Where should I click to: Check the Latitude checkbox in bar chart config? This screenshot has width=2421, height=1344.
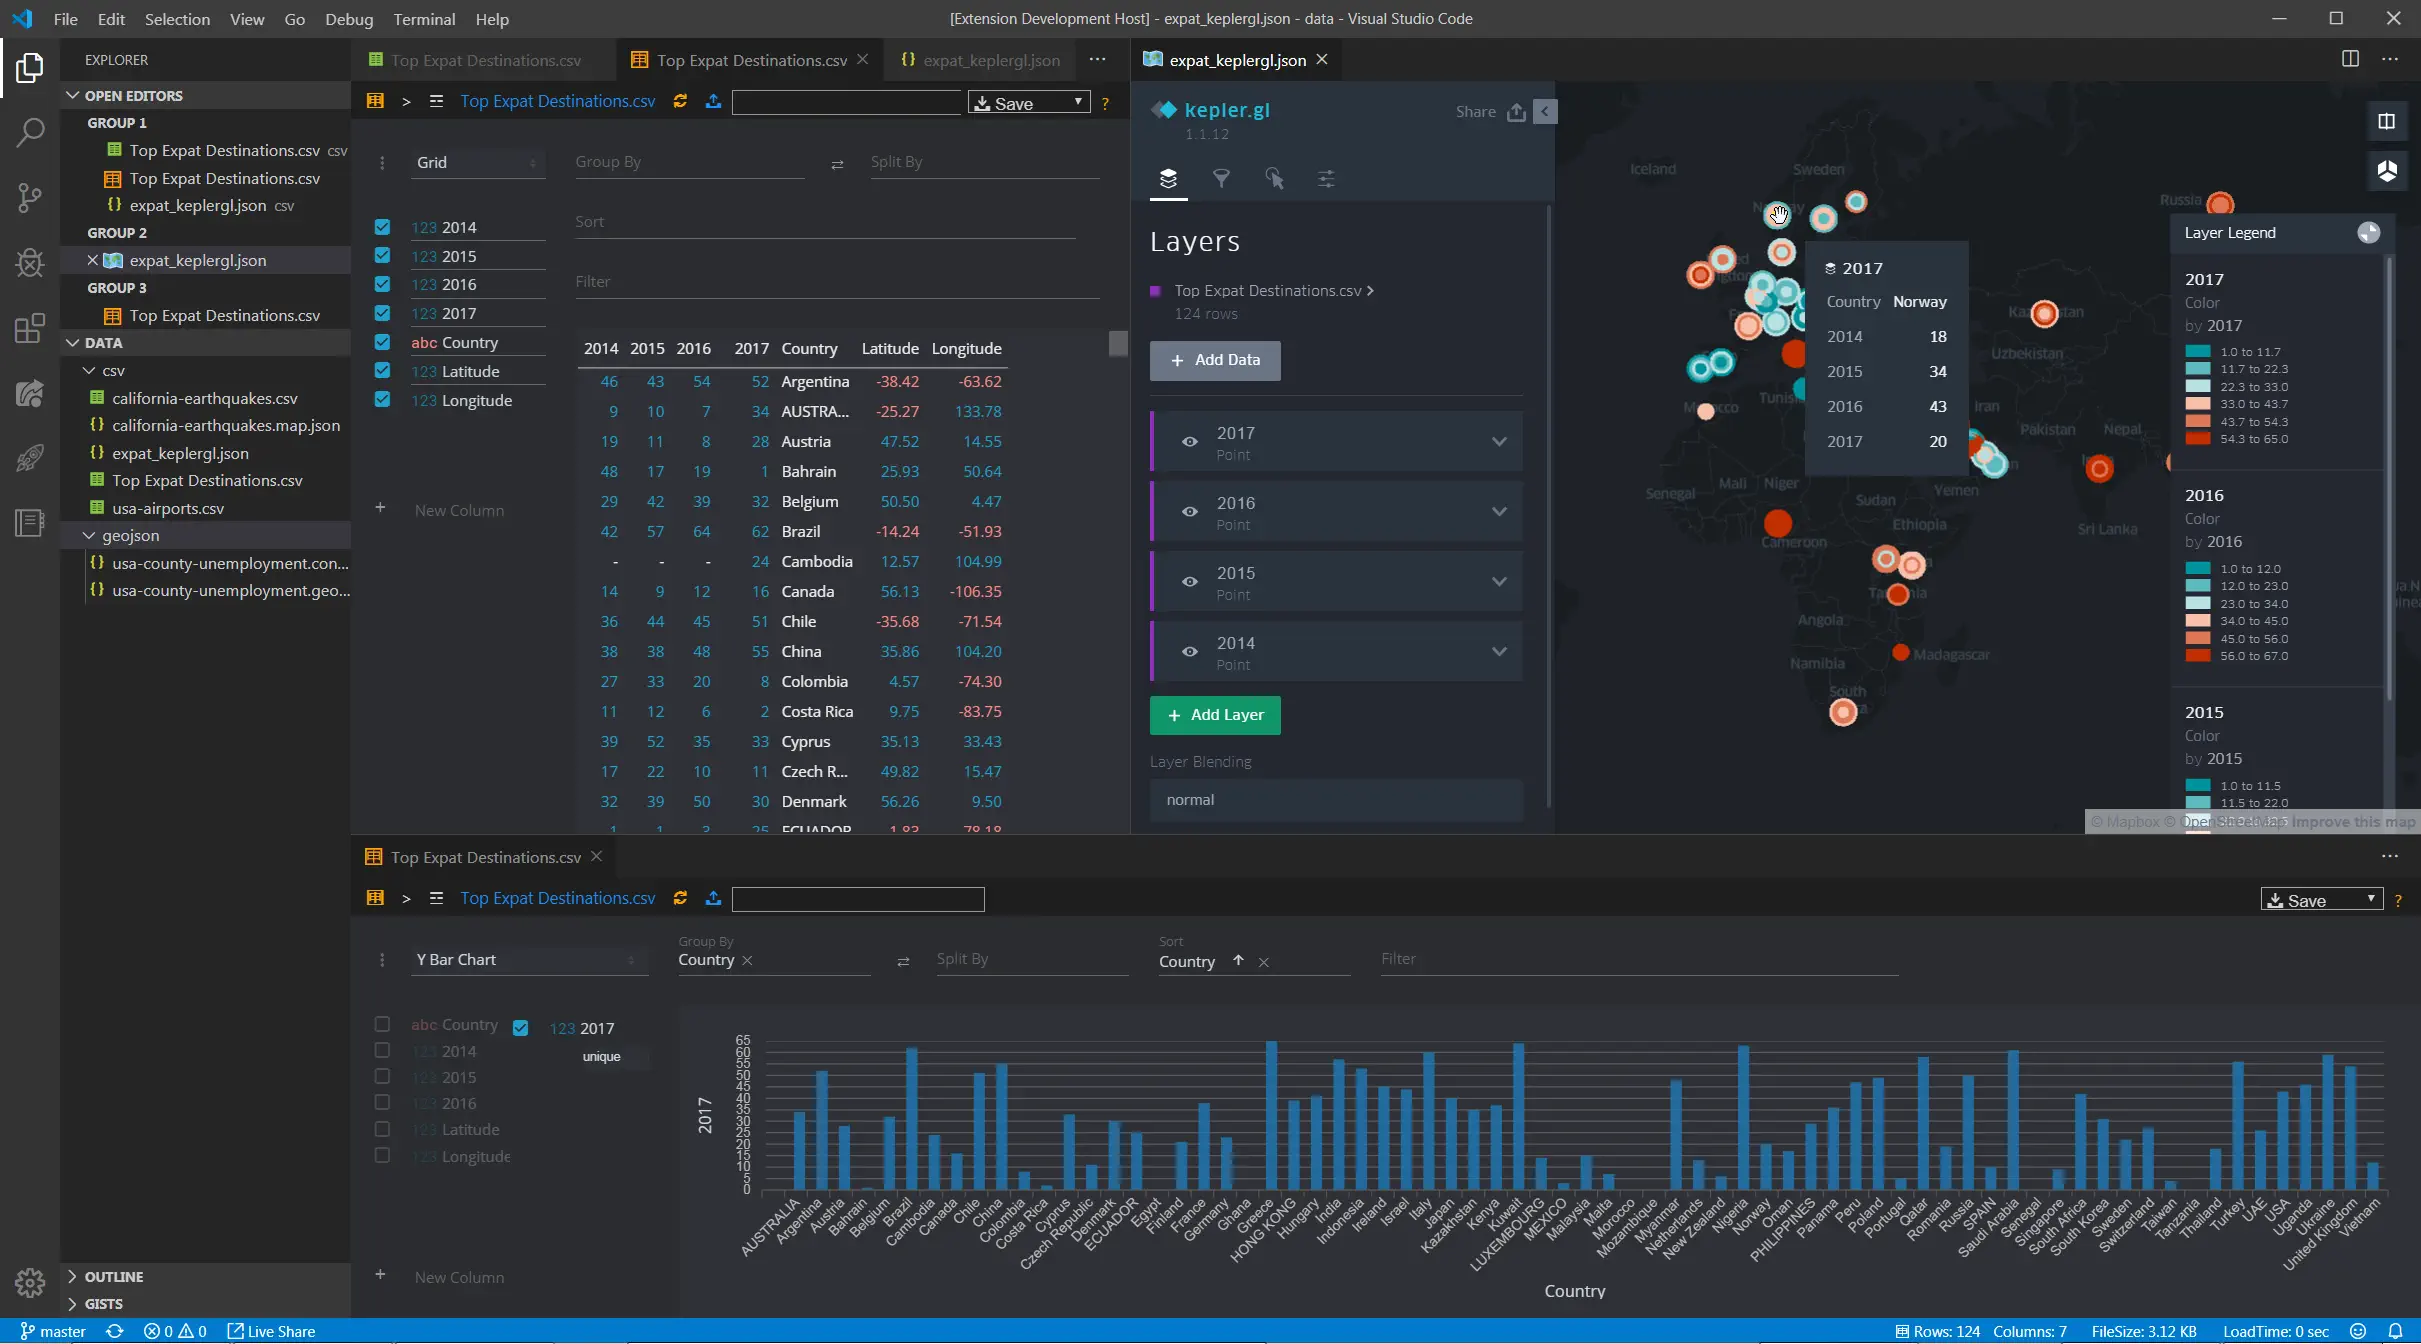(x=382, y=1129)
